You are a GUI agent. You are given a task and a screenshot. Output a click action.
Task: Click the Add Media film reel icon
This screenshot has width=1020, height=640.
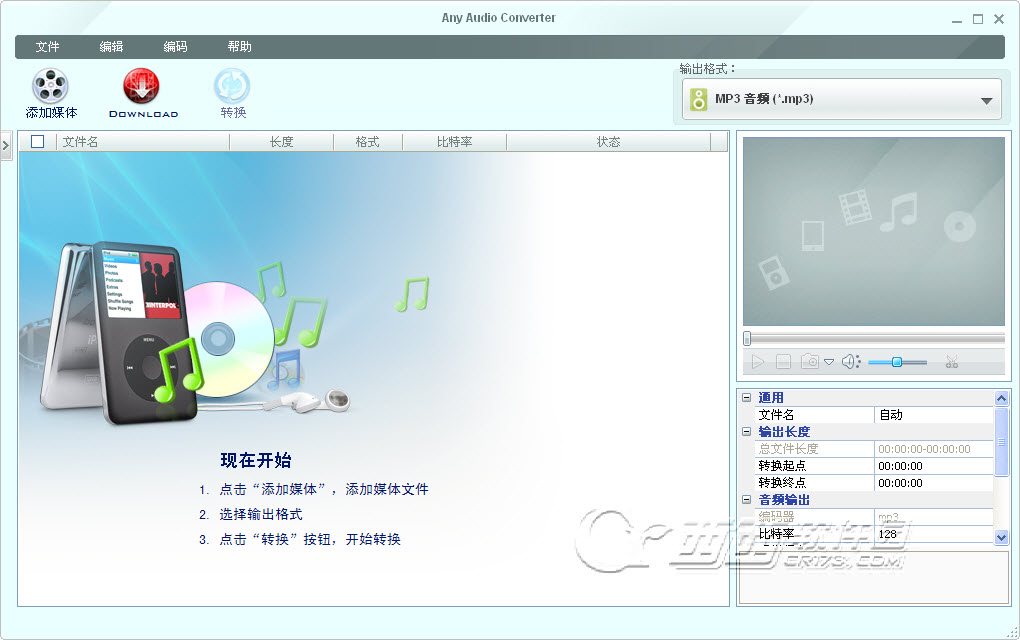tap(51, 86)
